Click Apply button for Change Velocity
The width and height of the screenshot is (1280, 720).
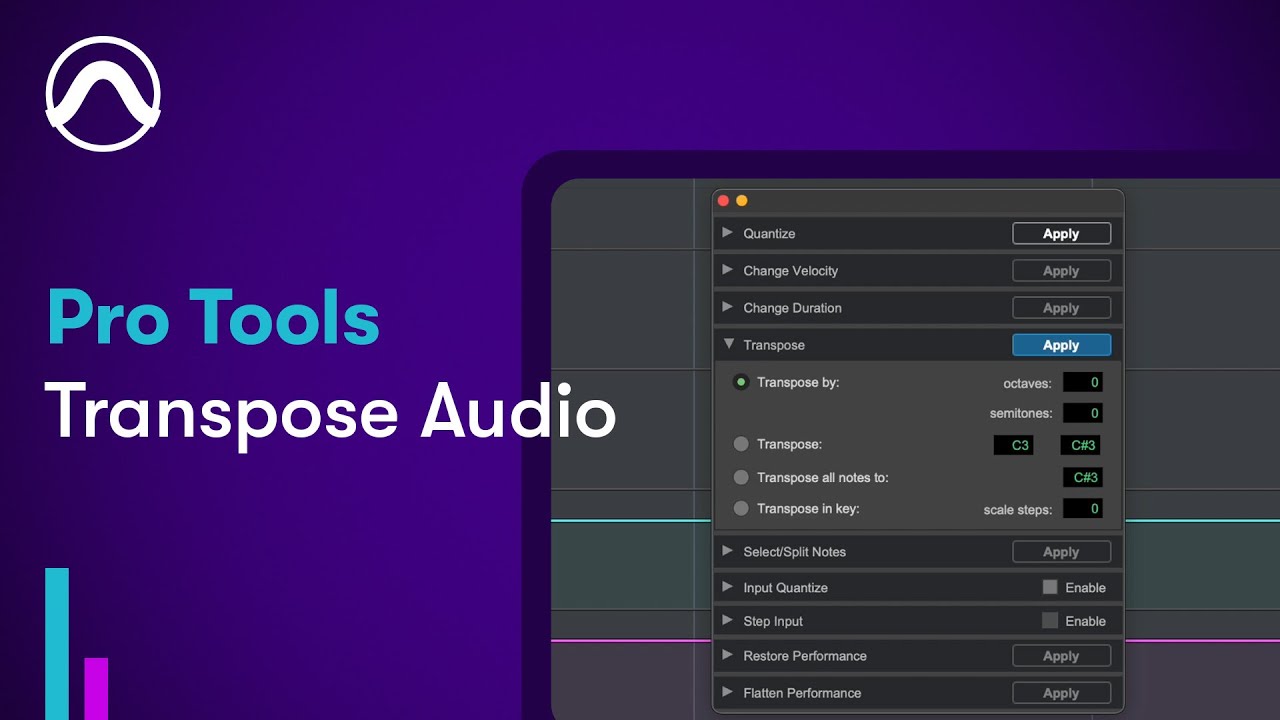coord(1061,270)
